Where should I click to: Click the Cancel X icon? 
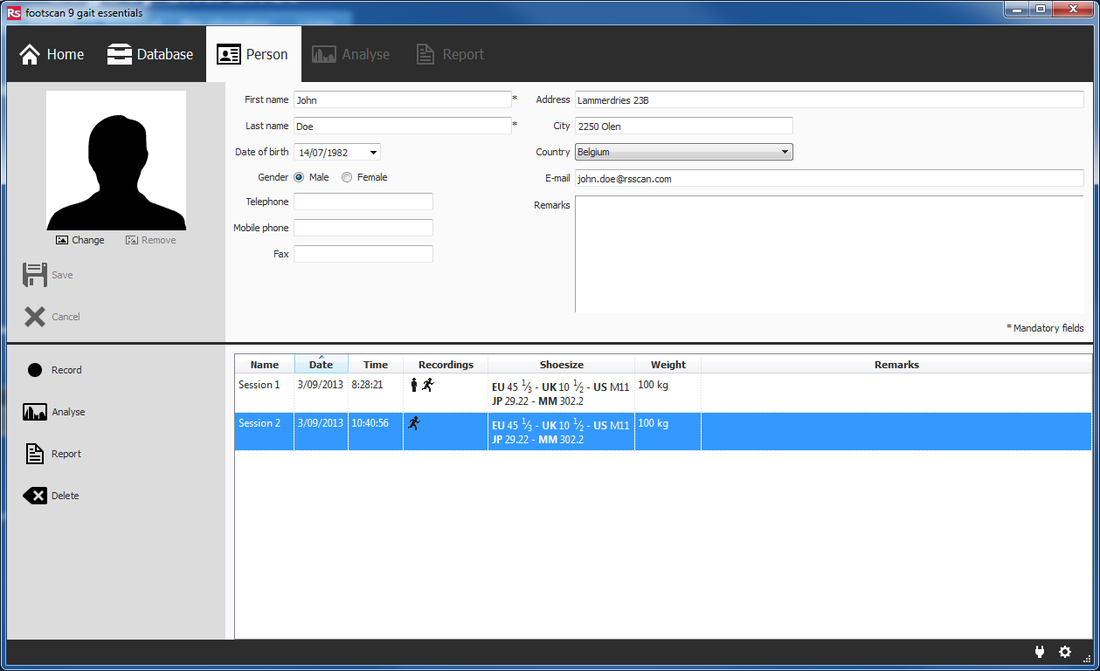pos(35,317)
